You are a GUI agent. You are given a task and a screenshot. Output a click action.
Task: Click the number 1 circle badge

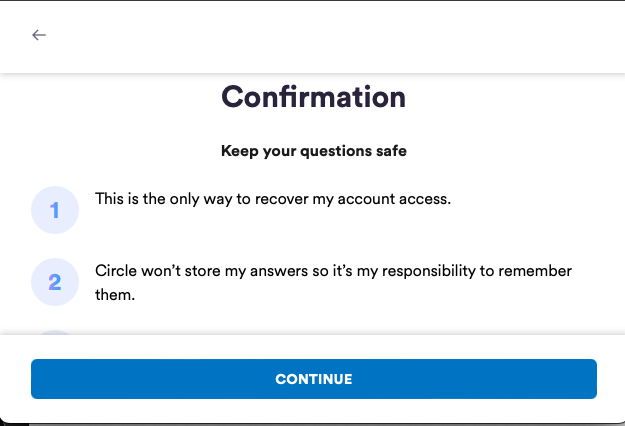(x=55, y=210)
